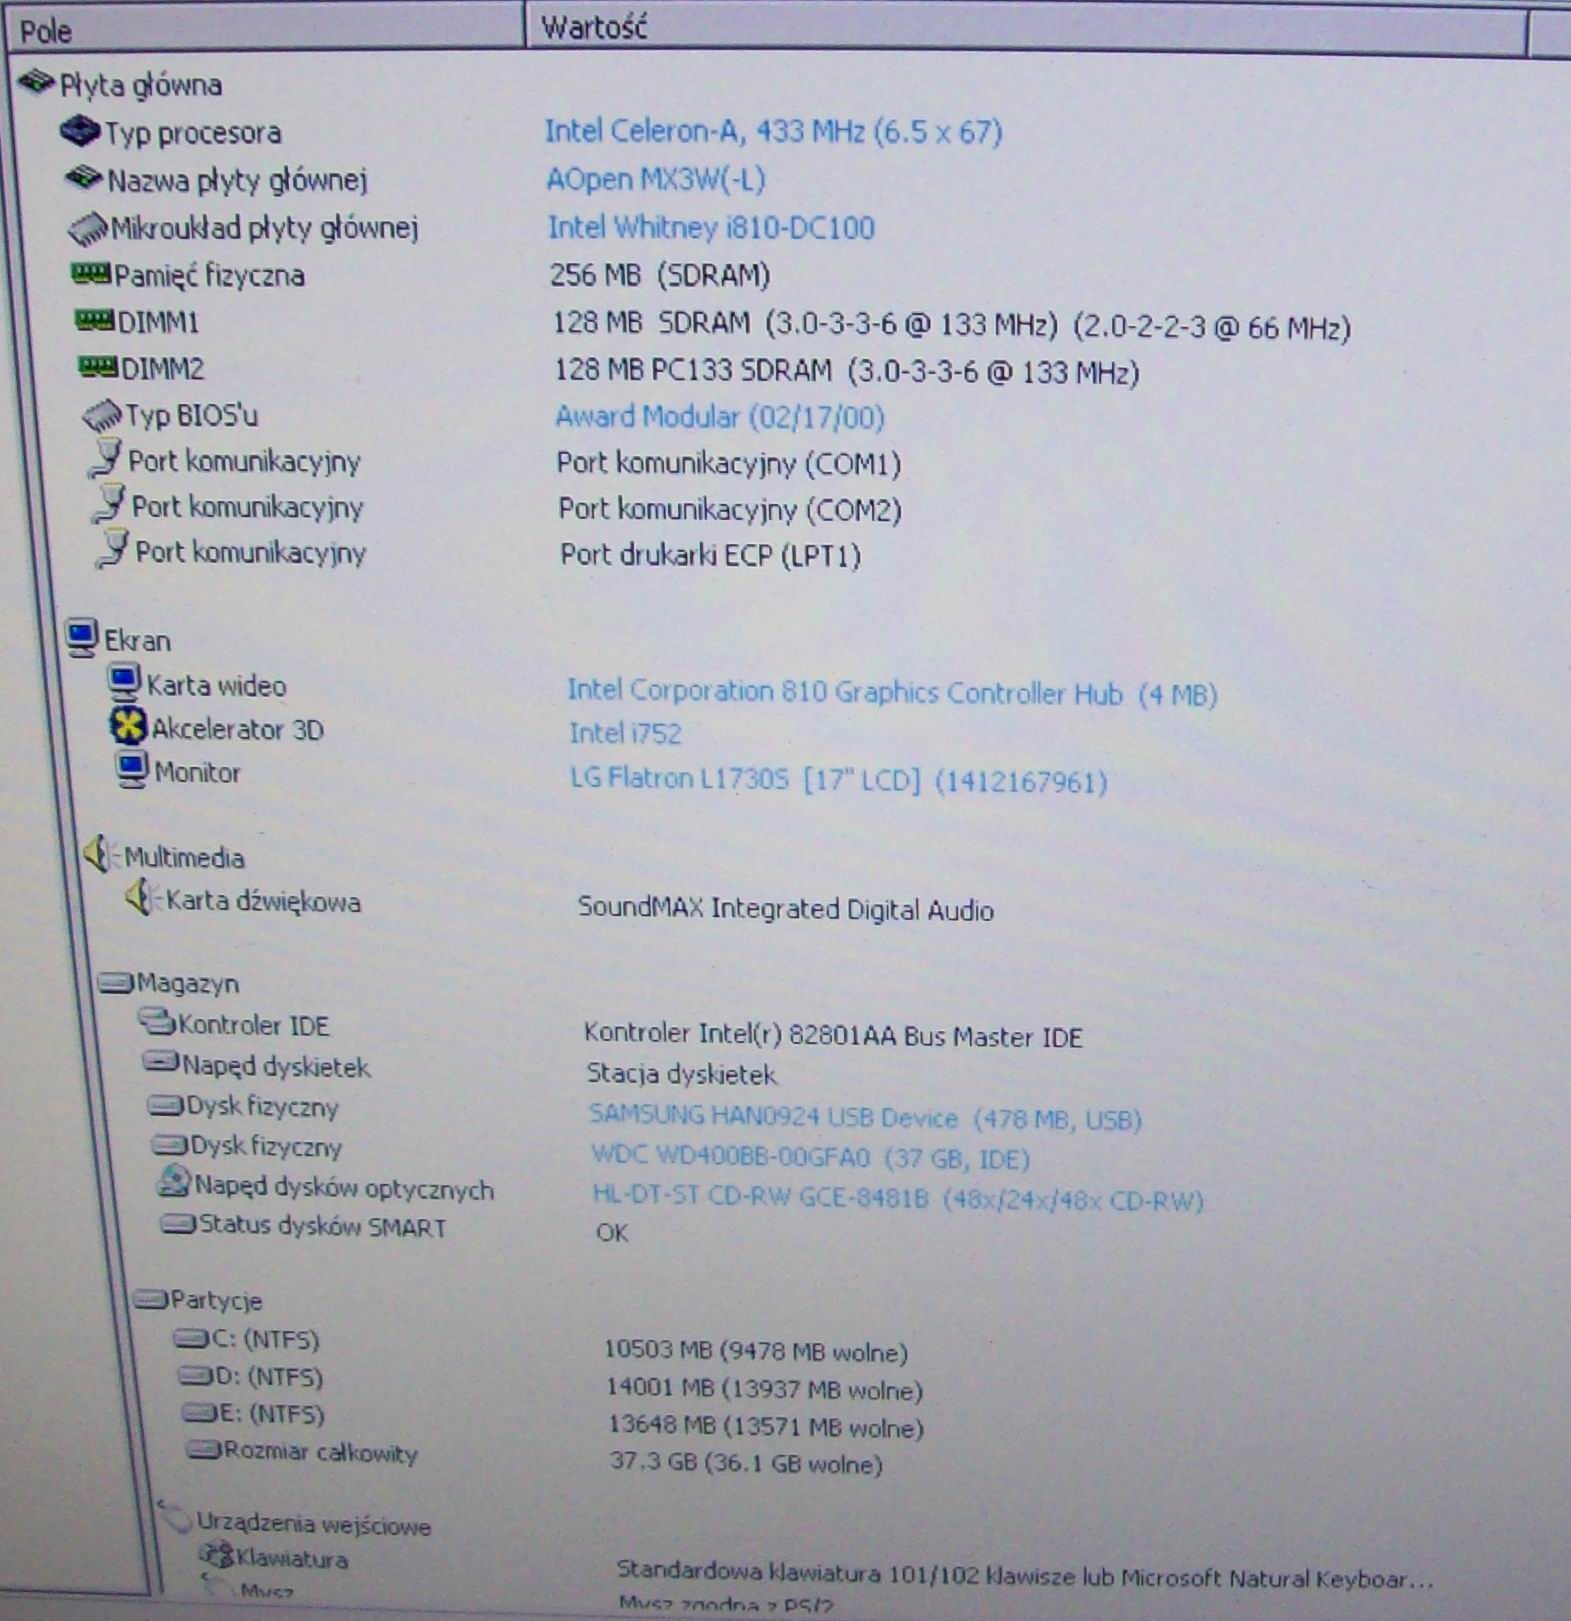The height and width of the screenshot is (1621, 1571).
Task: Click the "Stacja dyskietek" value
Action: click(682, 1075)
